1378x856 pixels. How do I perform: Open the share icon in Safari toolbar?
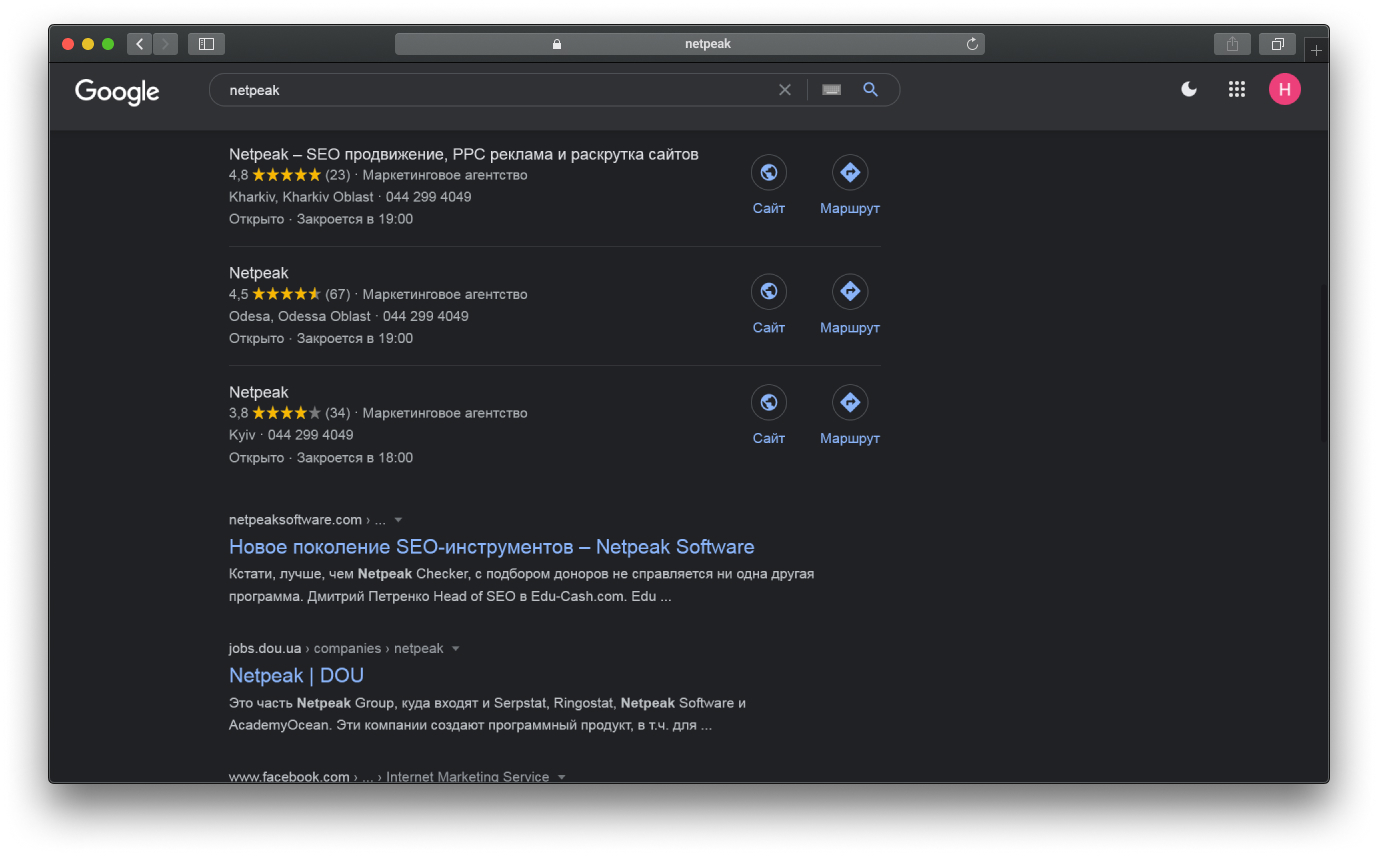pyautogui.click(x=1231, y=43)
